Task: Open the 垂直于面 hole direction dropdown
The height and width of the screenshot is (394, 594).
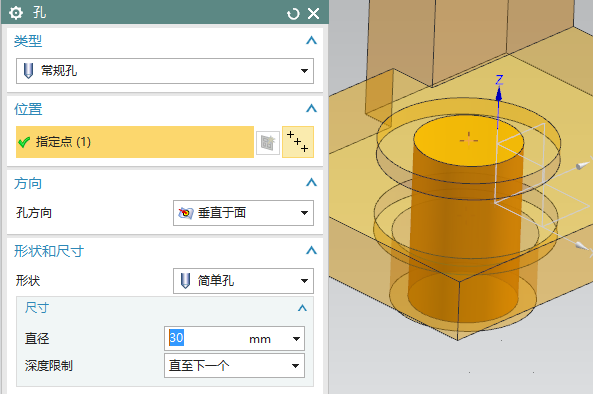Action: click(x=243, y=213)
